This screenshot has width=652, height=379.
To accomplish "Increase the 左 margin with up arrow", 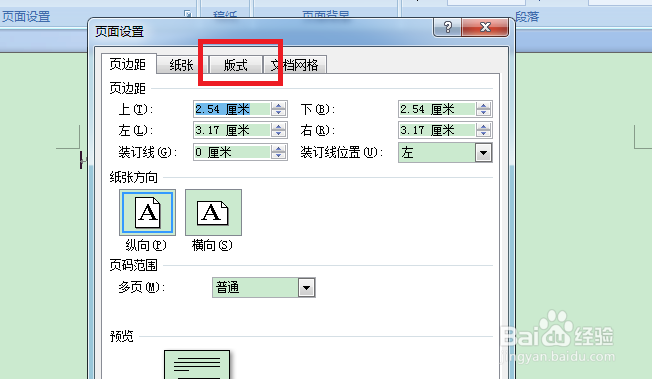I will (279, 126).
